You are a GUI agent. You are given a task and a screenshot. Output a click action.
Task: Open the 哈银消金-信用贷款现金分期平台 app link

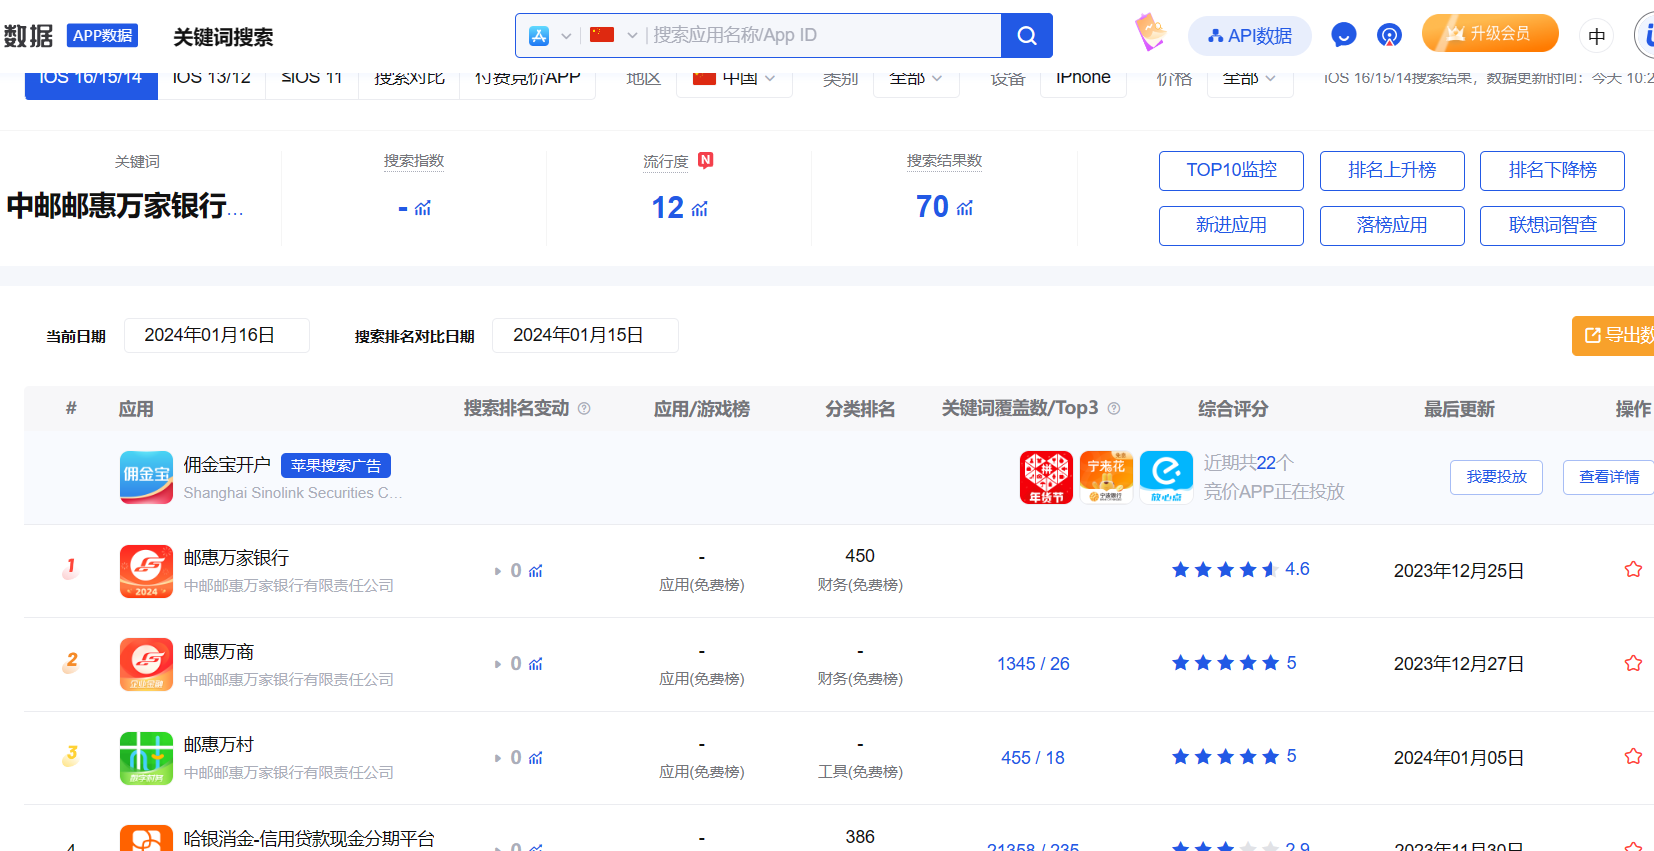pyautogui.click(x=309, y=839)
